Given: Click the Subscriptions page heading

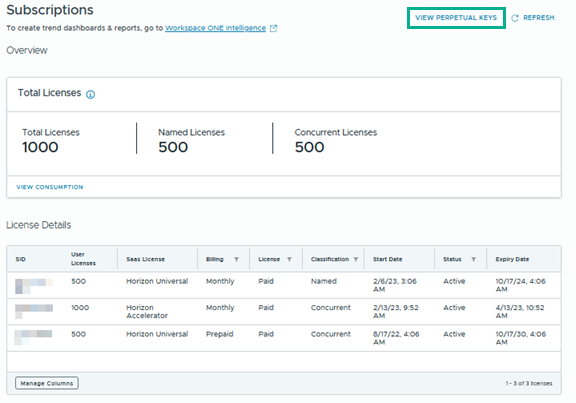Looking at the screenshot, I should click(x=50, y=10).
